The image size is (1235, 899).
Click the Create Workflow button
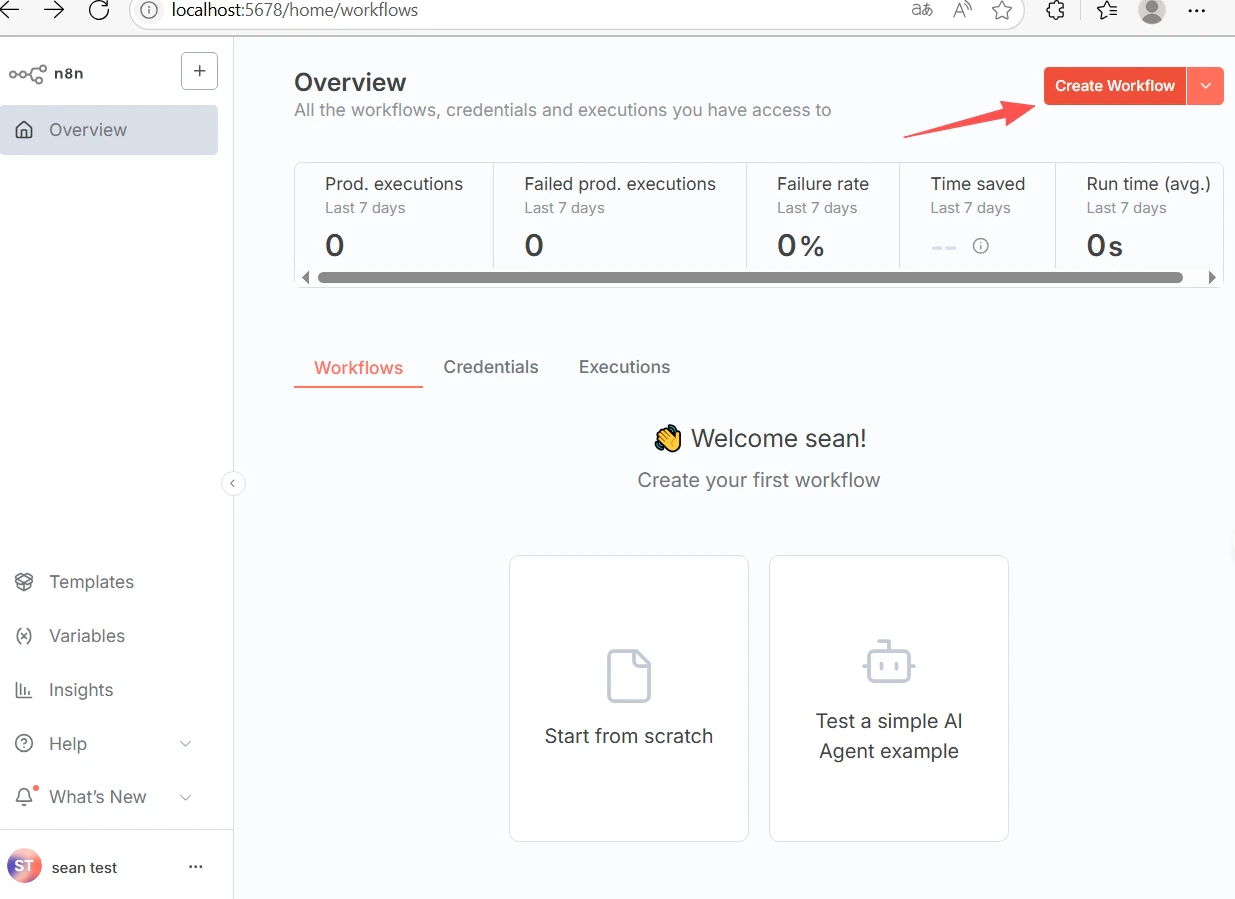pos(1115,86)
